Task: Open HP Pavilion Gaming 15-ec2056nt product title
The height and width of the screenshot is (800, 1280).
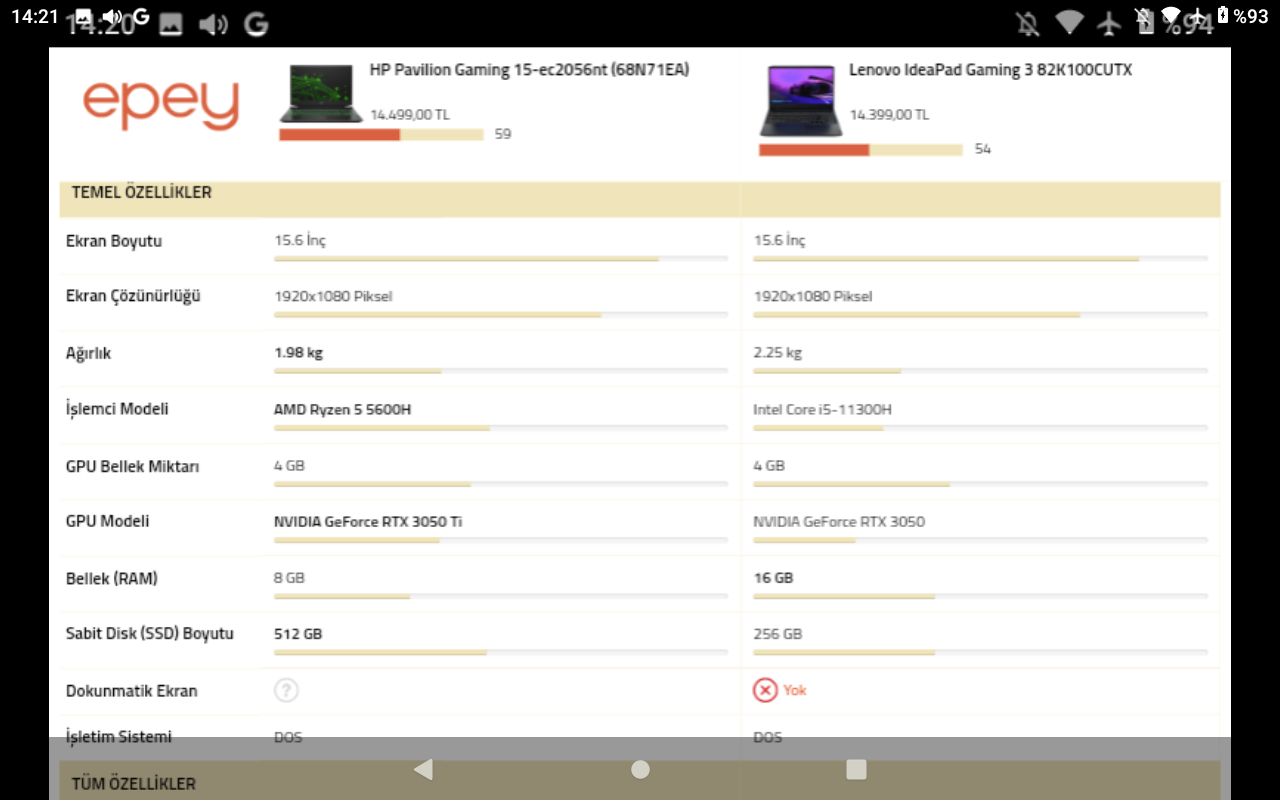Action: pyautogui.click(x=529, y=70)
